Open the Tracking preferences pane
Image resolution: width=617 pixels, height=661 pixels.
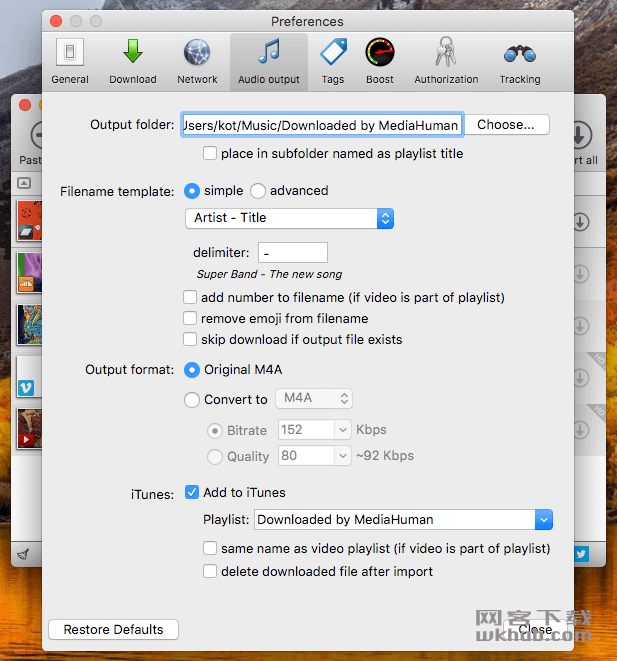tap(520, 62)
